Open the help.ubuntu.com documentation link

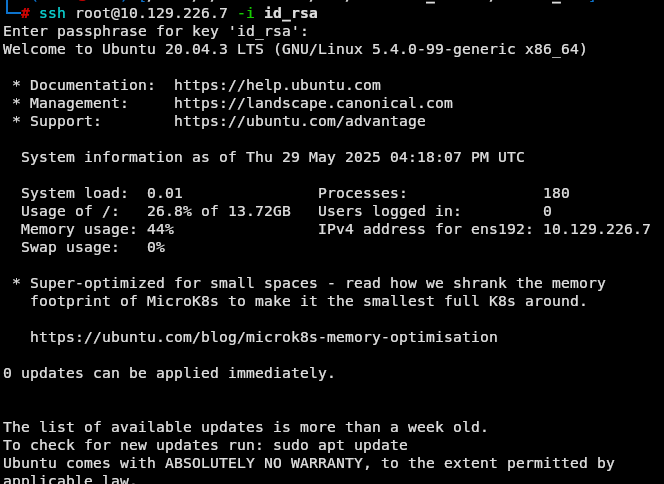[x=277, y=86]
